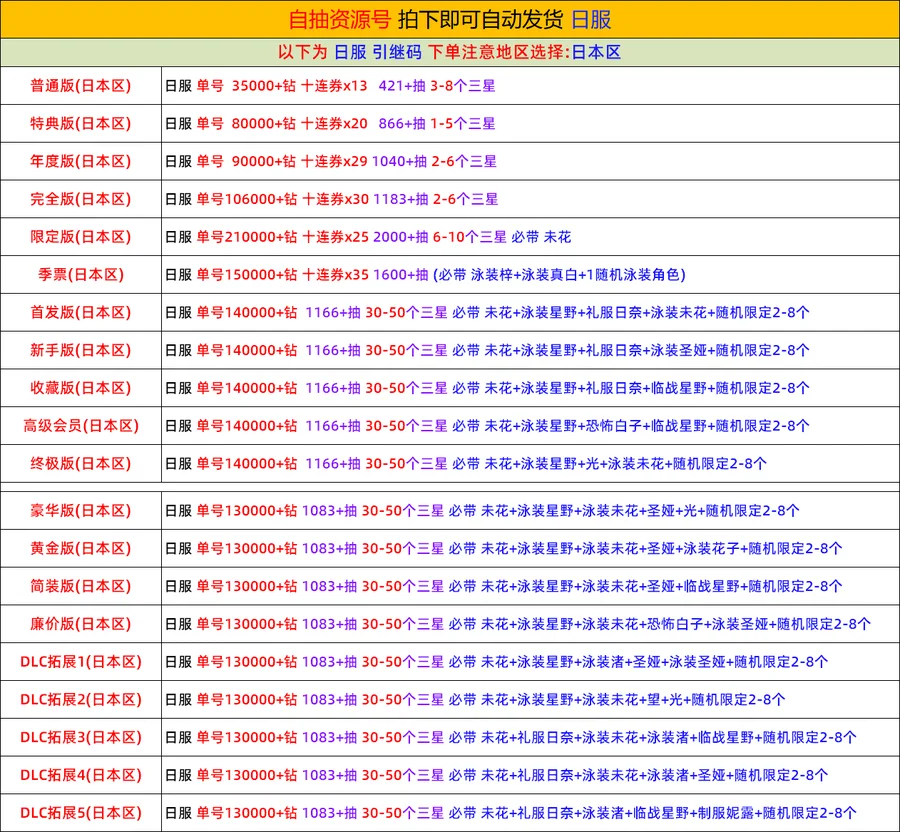Click the 限定版(日本区) label

coord(80,237)
